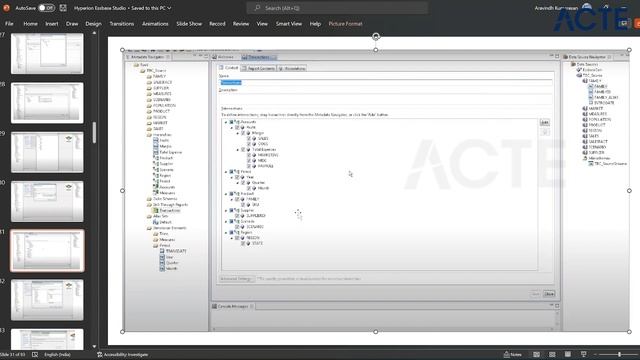Click the comments icon in the ribbon bar

click(x=623, y=24)
